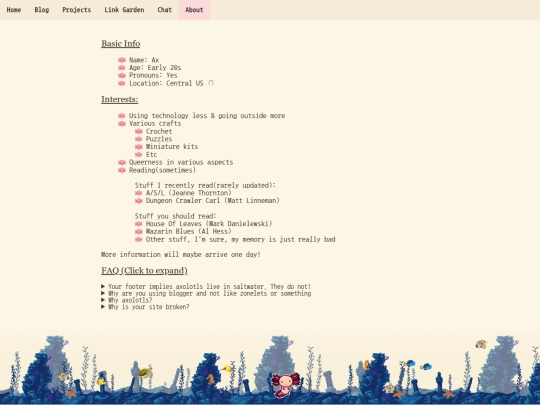540x405 pixels.
Task: Go to the Blog section
Action: point(42,10)
